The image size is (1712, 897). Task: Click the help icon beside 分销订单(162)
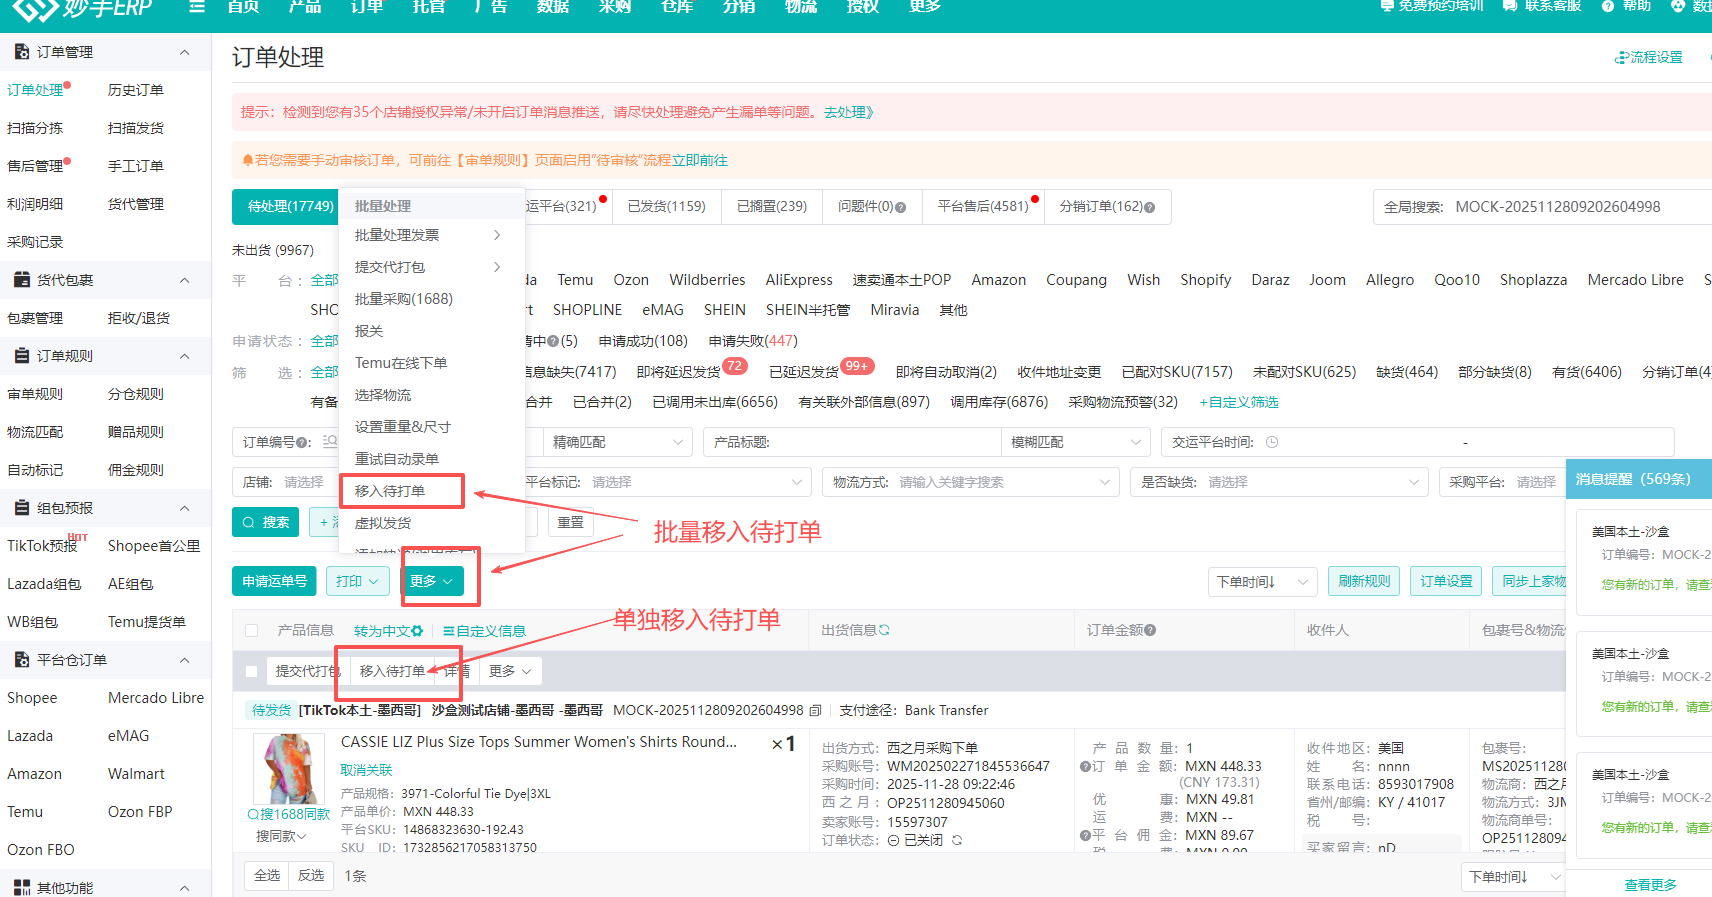pyautogui.click(x=1149, y=207)
